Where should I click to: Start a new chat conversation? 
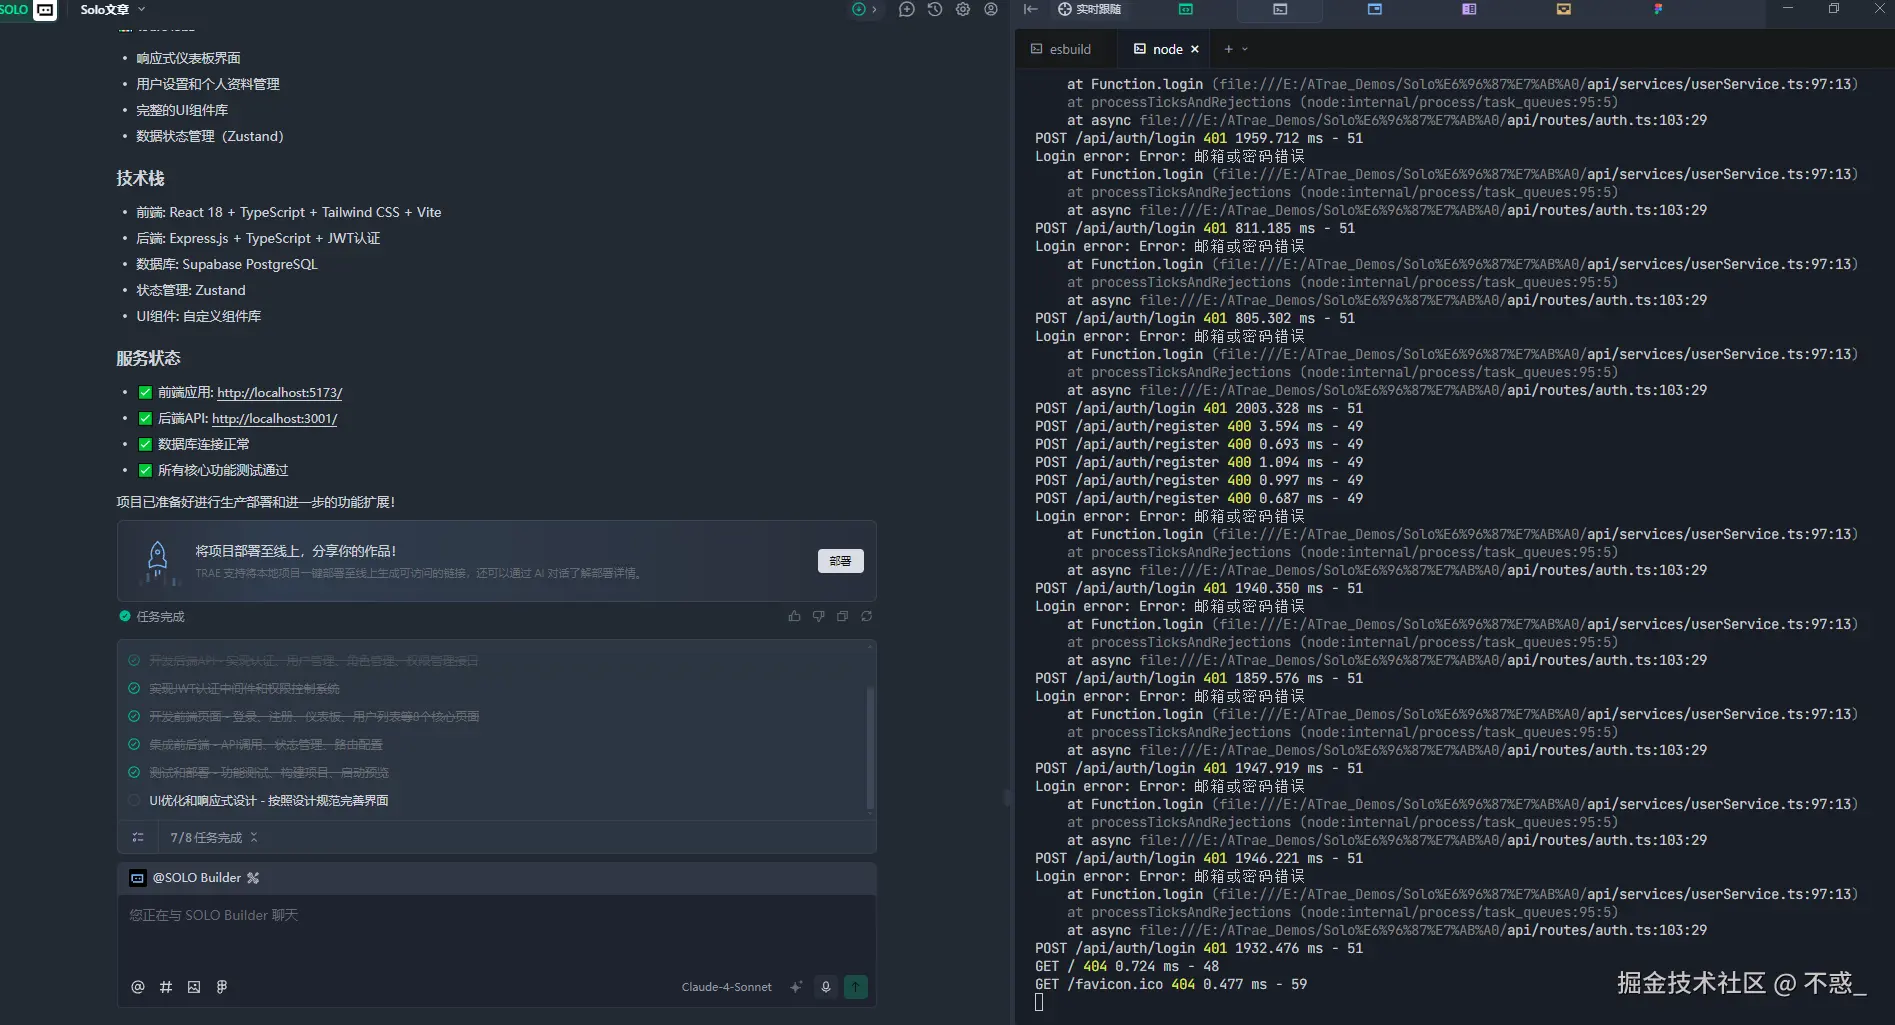pos(907,9)
